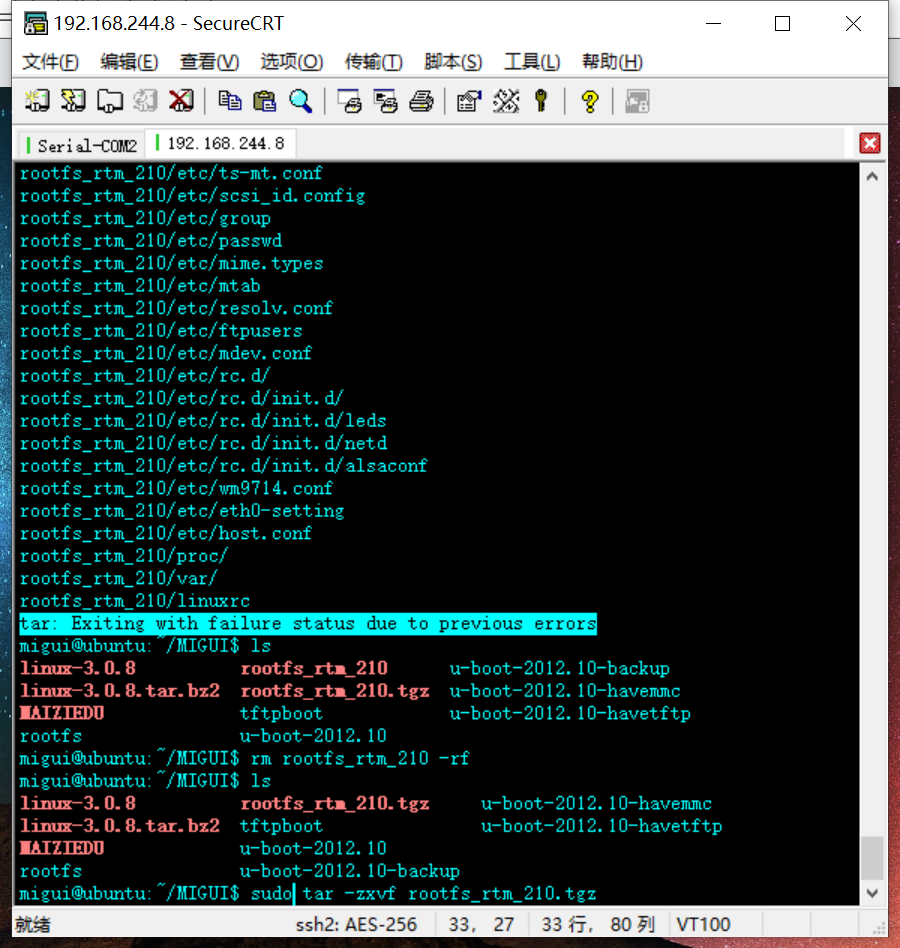Click the printer icon in toolbar
Image resolution: width=900 pixels, height=948 pixels.
click(421, 101)
